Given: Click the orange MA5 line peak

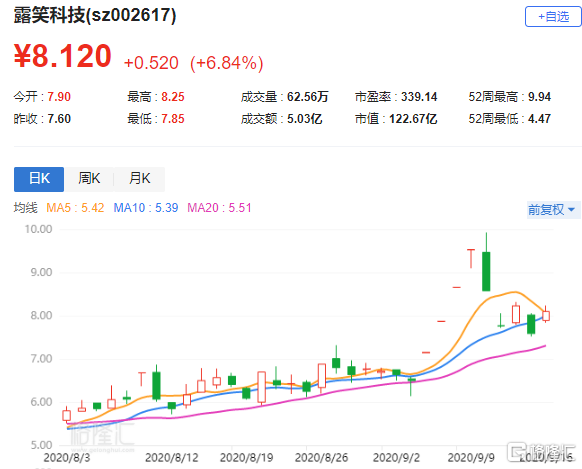Looking at the screenshot, I should pyautogui.click(x=514, y=292).
